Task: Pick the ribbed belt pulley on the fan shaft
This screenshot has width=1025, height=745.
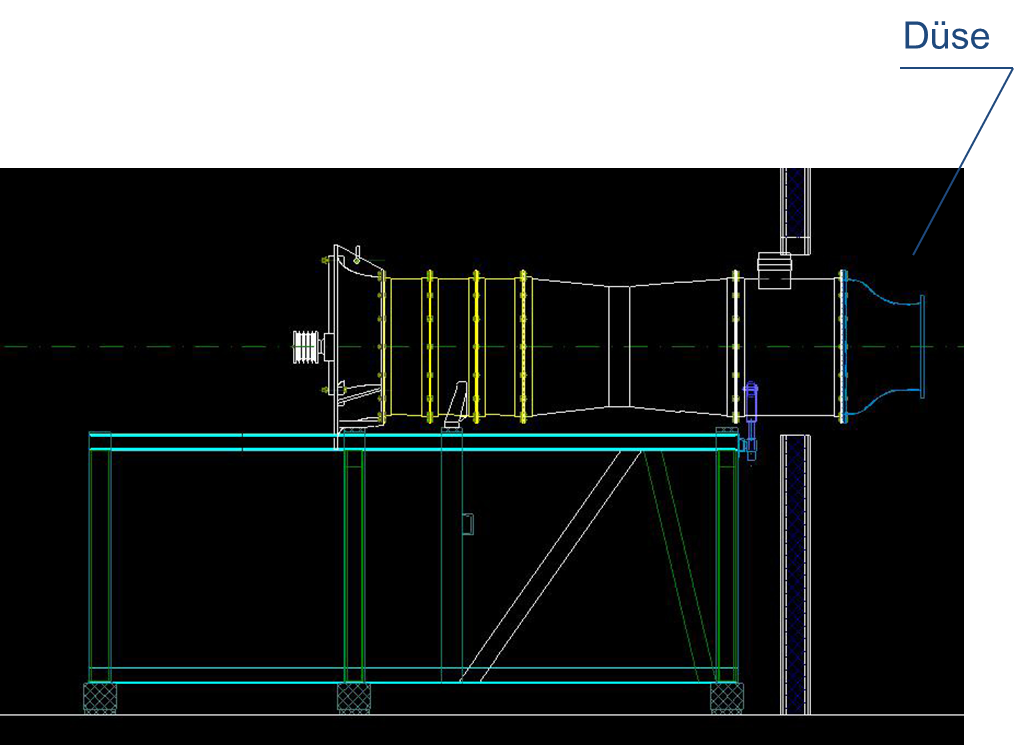Action: 305,346
